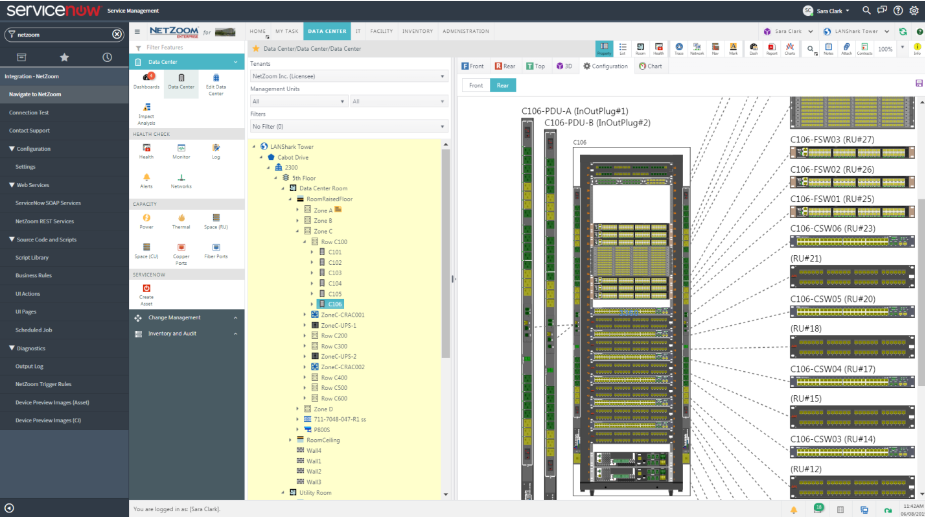This screenshot has height=517, width=925.
Task: Switch rack view to Rear toggle
Action: 503,86
